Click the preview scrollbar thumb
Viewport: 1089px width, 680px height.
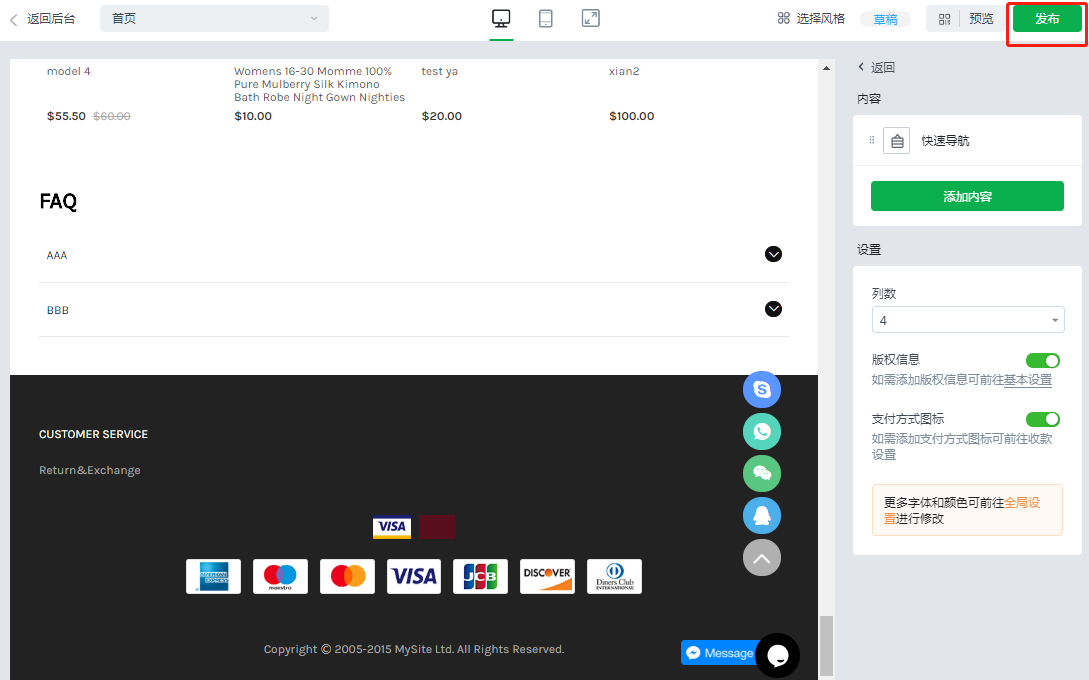click(826, 646)
